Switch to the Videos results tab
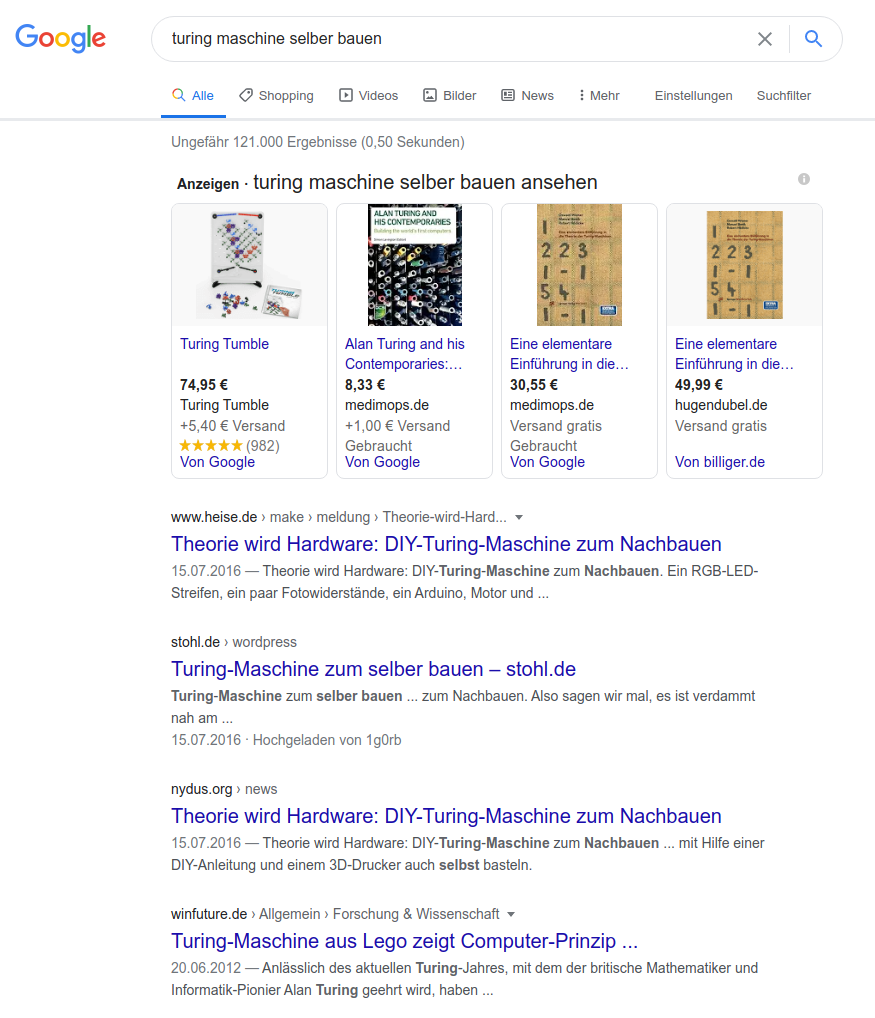Image resolution: width=875 pixels, height=1018 pixels. pos(368,96)
